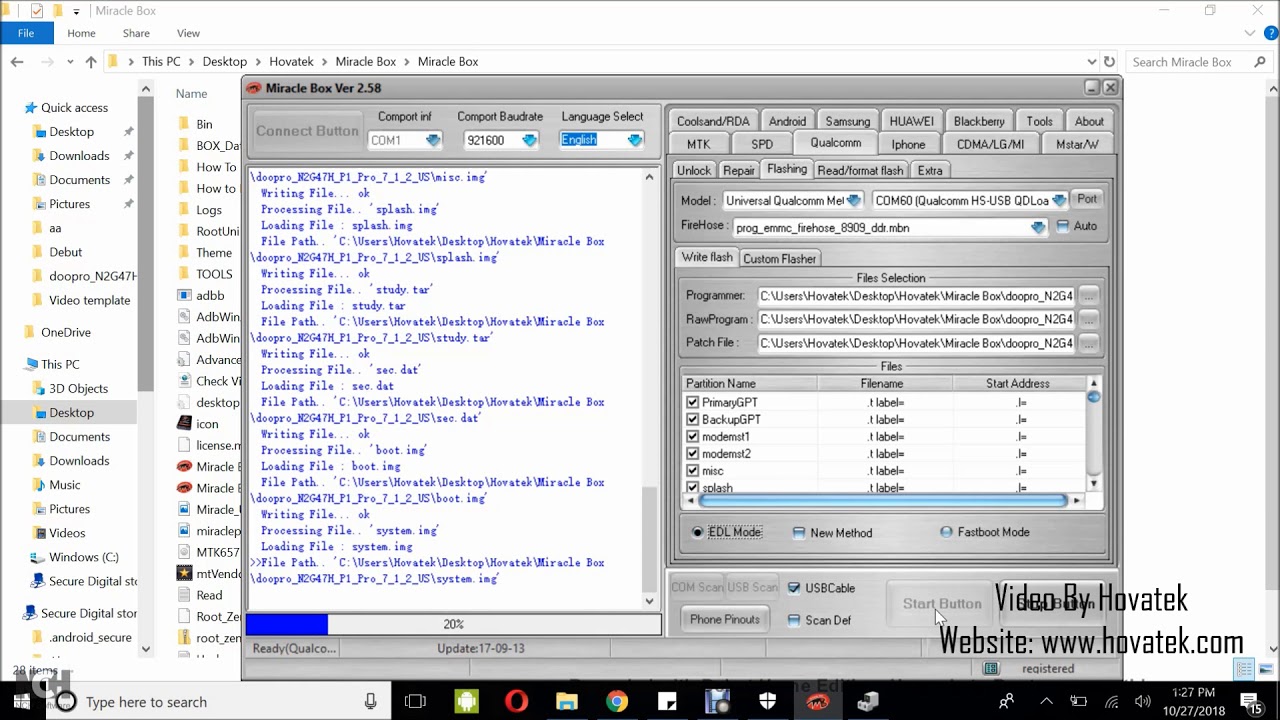Select Windows (C:) drive in sidebar

pyautogui.click(x=84, y=557)
